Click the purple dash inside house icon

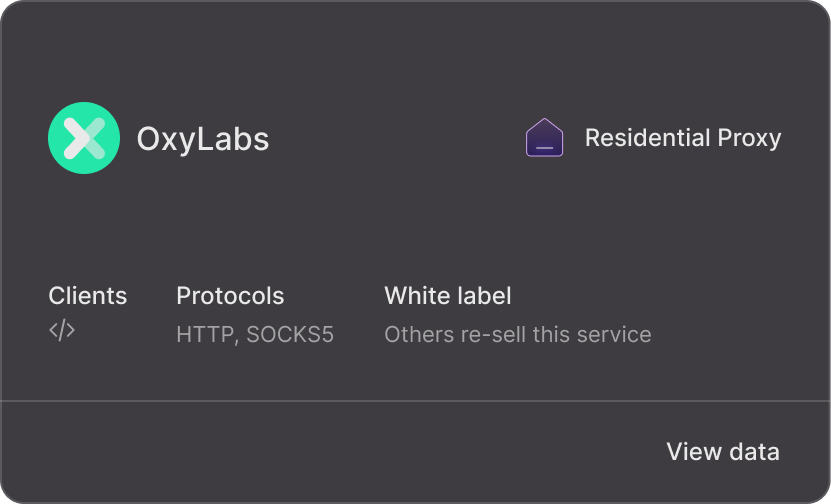[544, 148]
